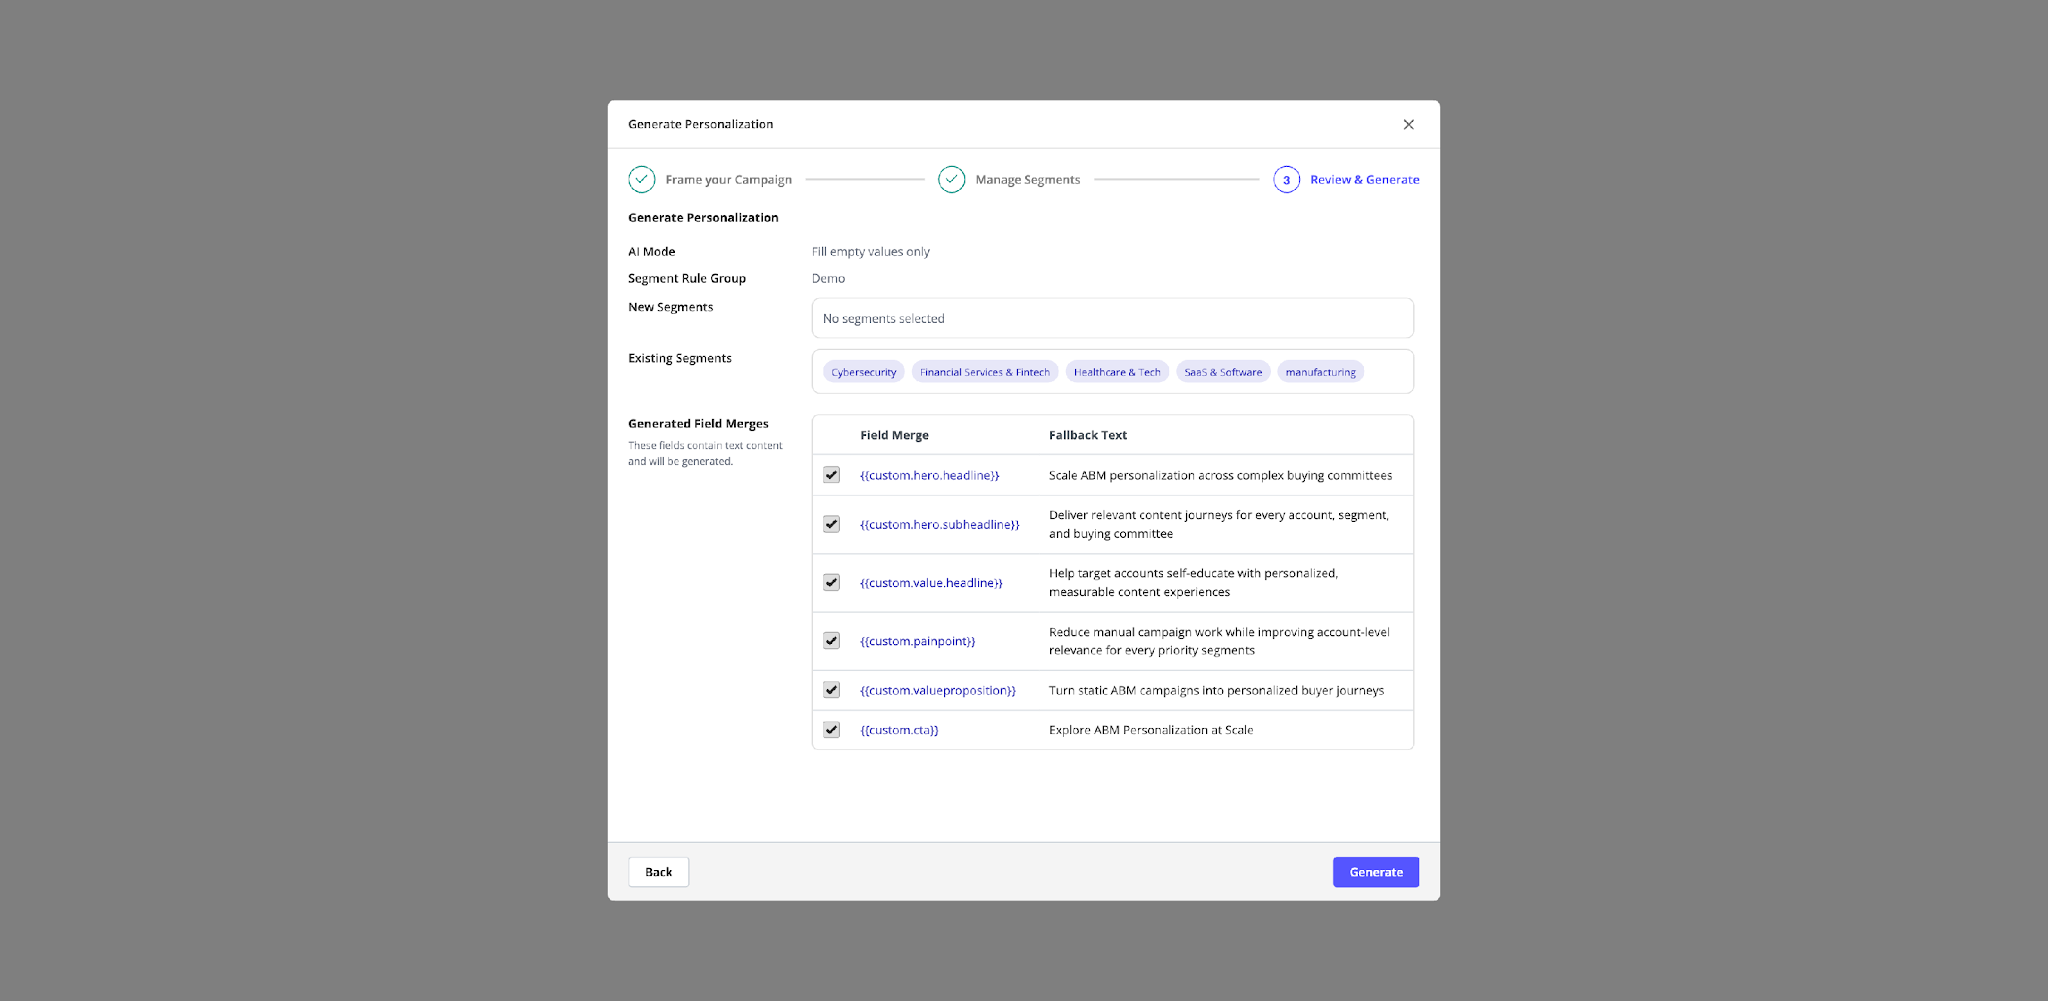This screenshot has width=2048, height=1001.
Task: Click the Manage Segments checkmark icon
Action: (951, 179)
